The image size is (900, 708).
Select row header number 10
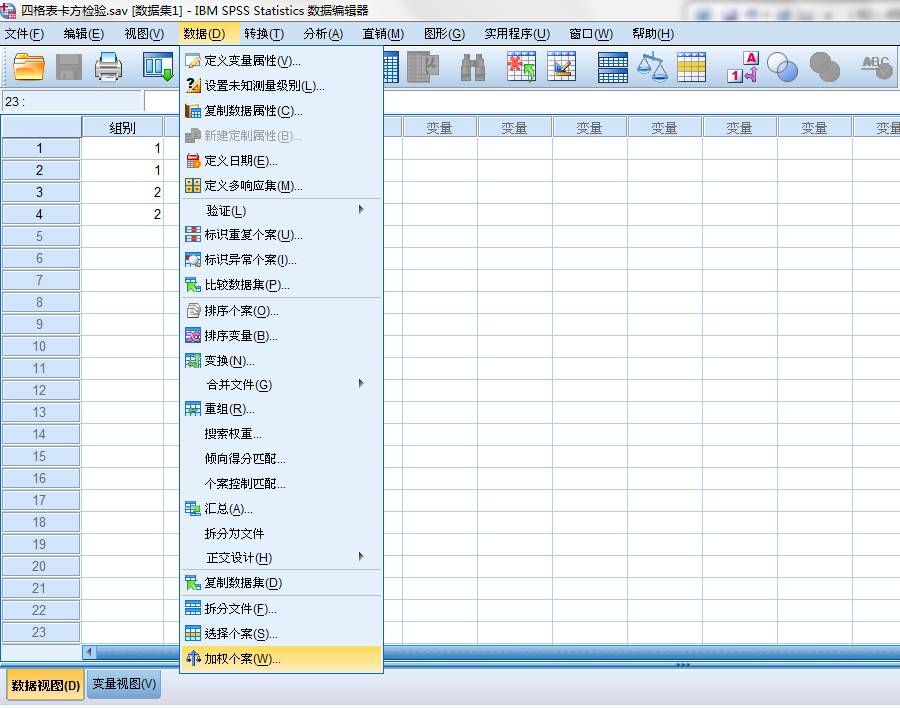coord(40,346)
